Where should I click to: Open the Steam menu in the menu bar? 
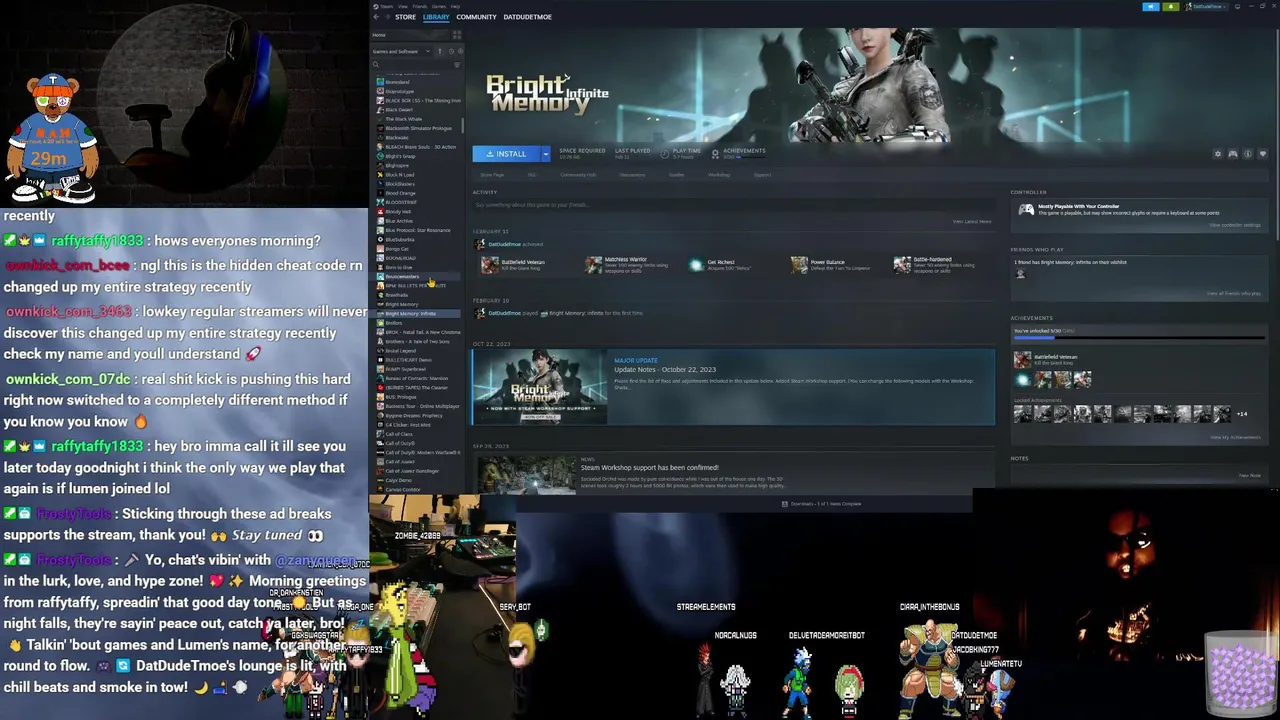click(388, 6)
